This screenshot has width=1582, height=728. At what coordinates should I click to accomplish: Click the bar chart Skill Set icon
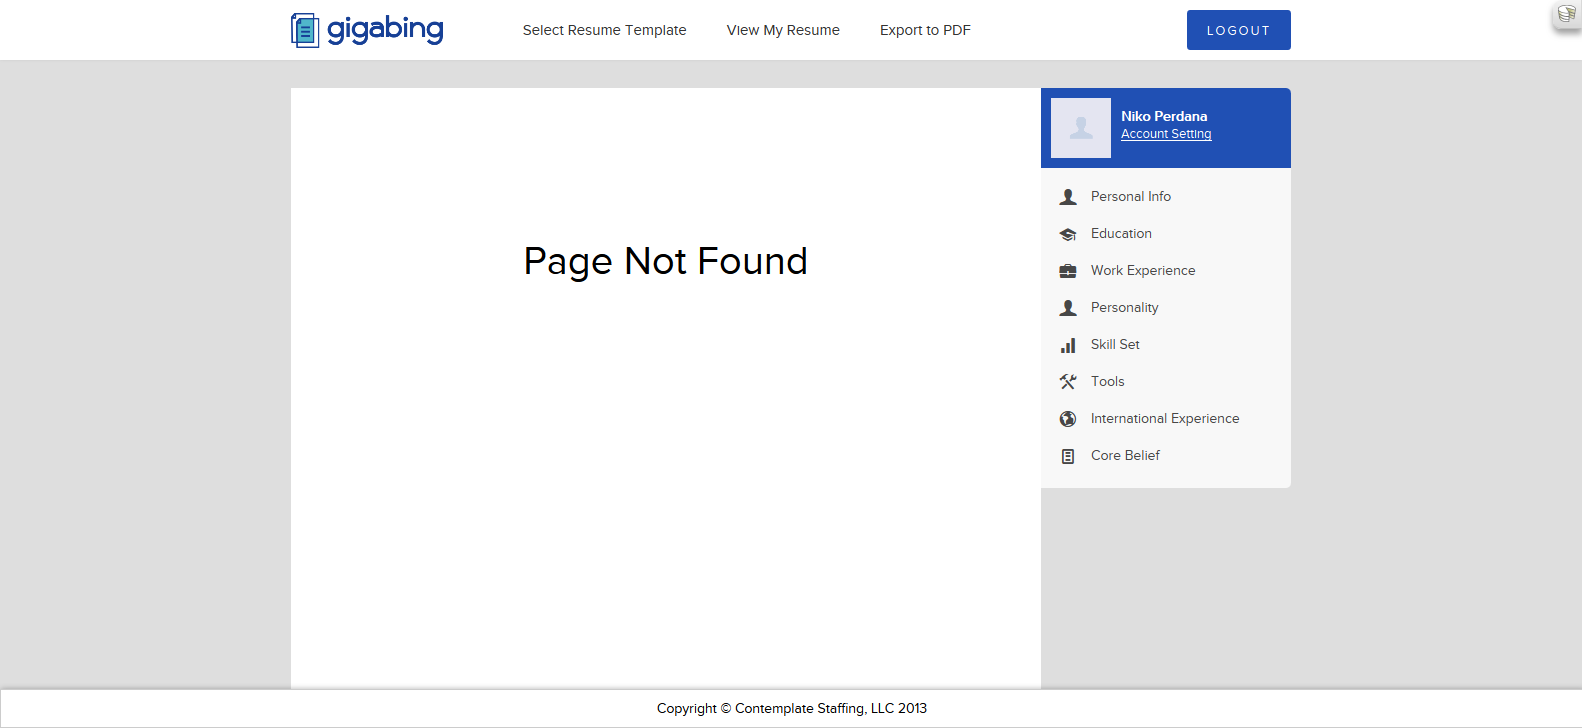(x=1068, y=345)
